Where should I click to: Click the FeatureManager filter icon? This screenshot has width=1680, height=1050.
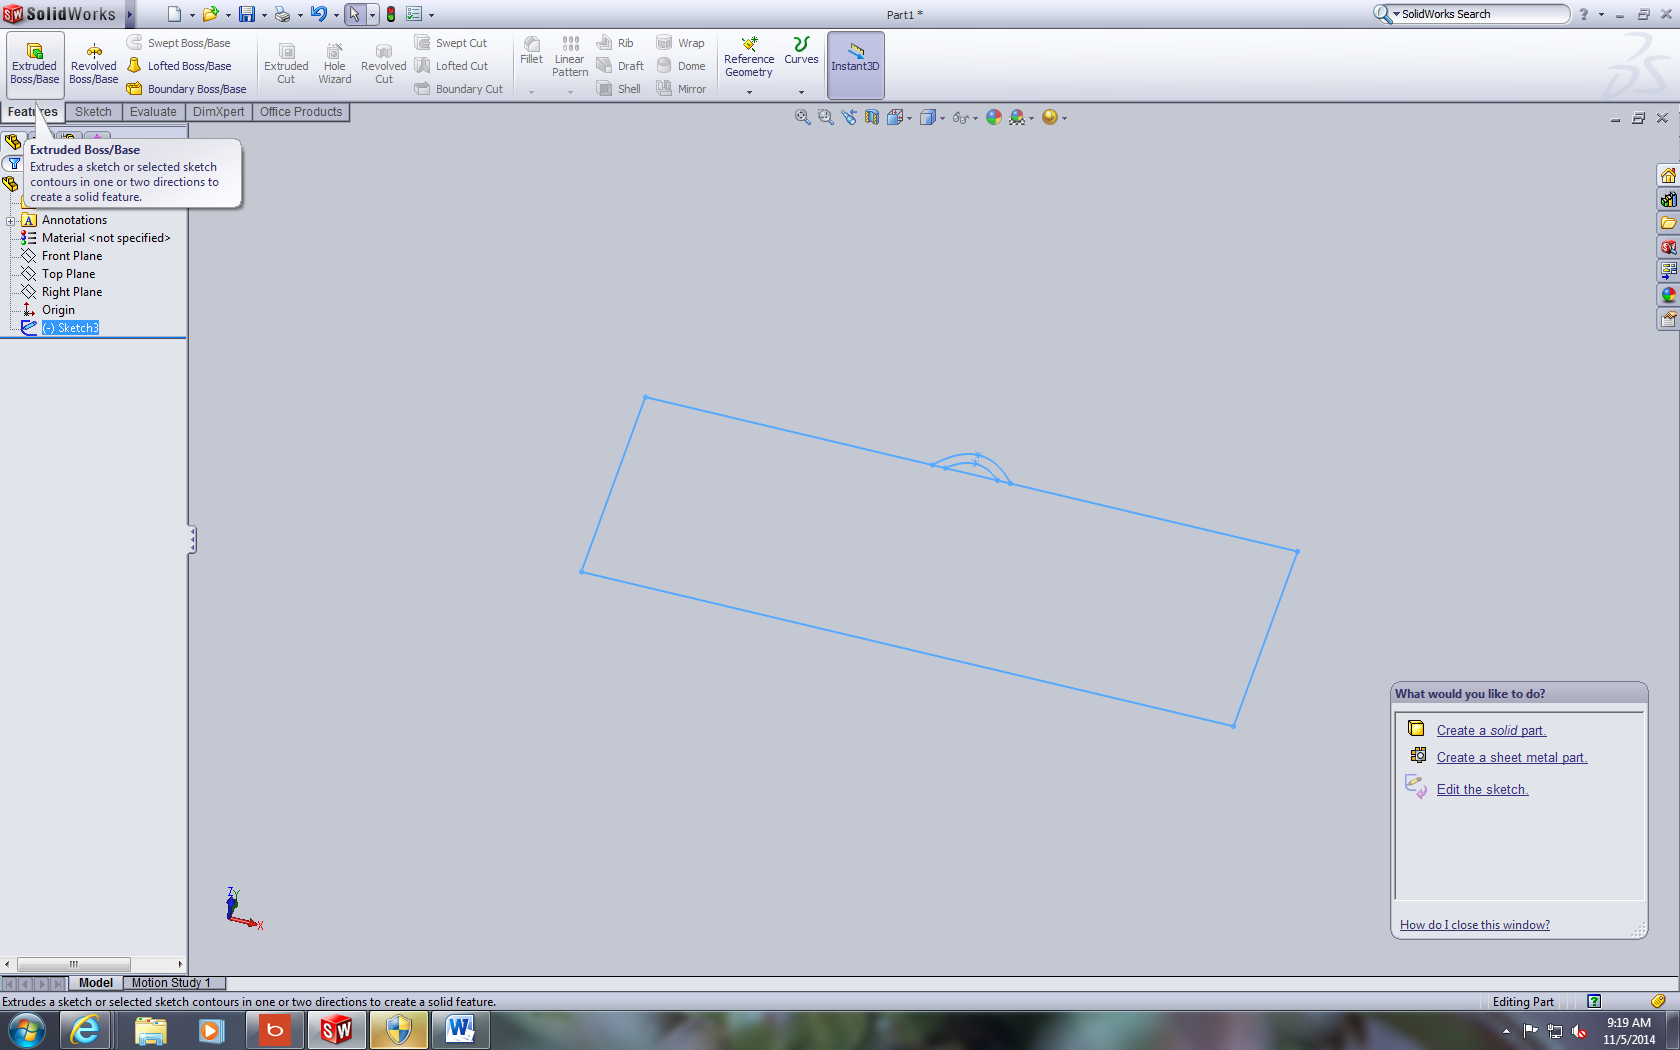click(14, 163)
